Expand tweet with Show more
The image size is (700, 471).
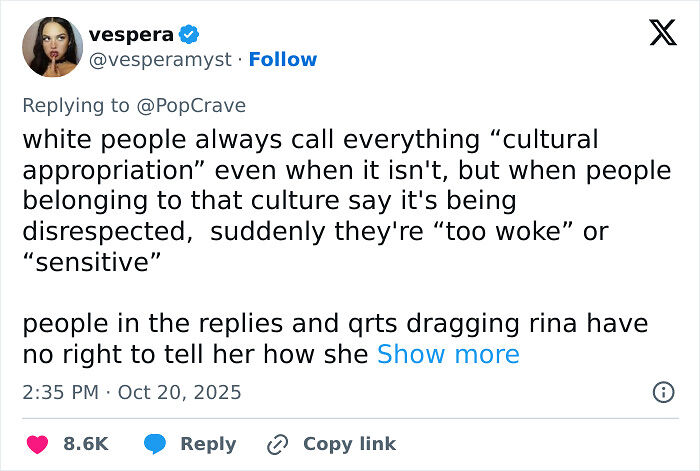click(x=448, y=354)
